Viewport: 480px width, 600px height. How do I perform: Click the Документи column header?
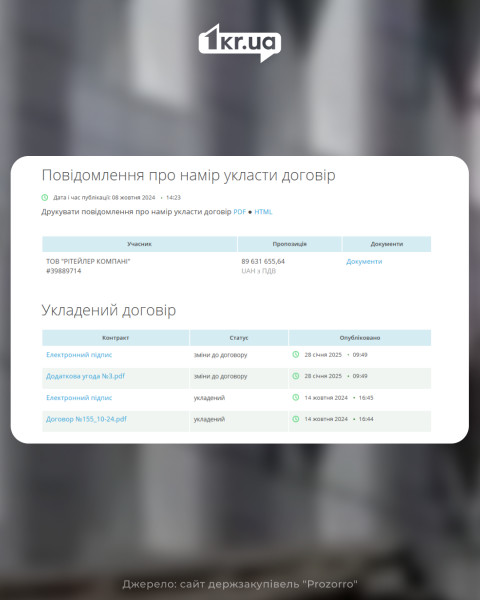(387, 244)
